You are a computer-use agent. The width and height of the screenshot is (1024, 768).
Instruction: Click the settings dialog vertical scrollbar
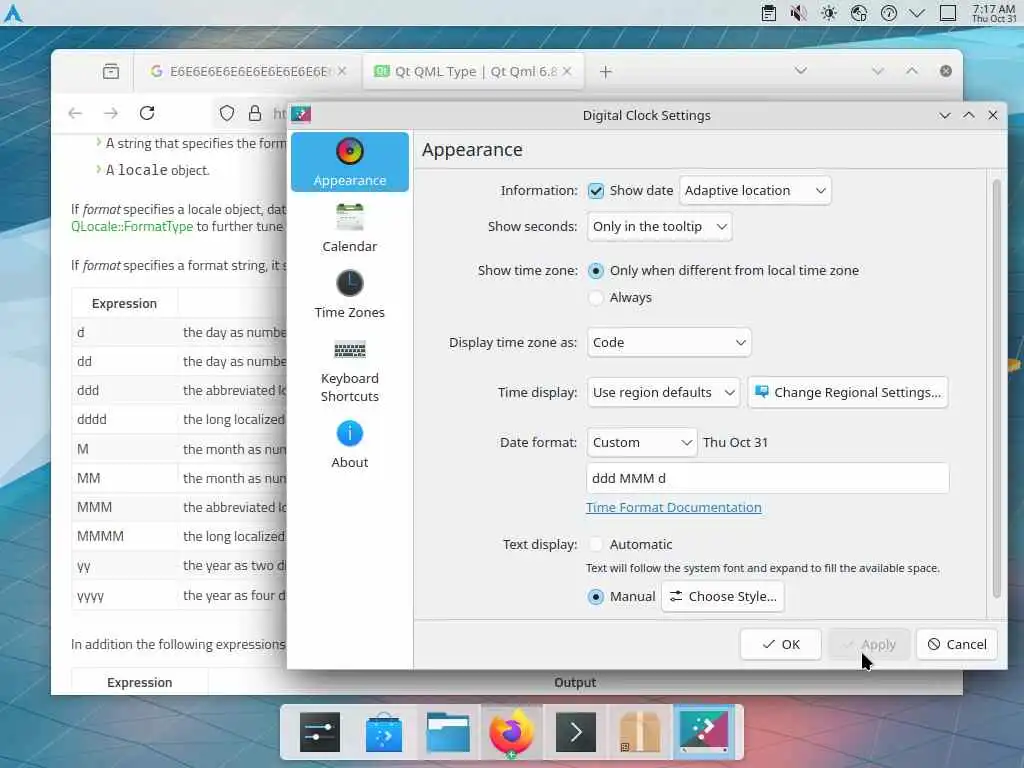pyautogui.click(x=997, y=389)
